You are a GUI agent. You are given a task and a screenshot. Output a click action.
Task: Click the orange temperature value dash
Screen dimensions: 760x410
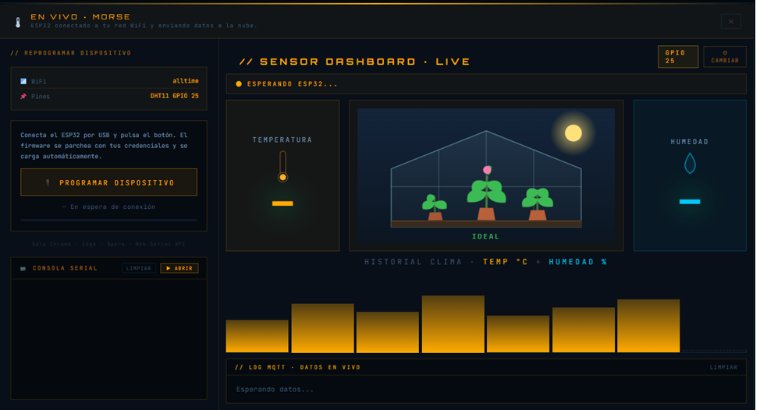[x=283, y=204]
